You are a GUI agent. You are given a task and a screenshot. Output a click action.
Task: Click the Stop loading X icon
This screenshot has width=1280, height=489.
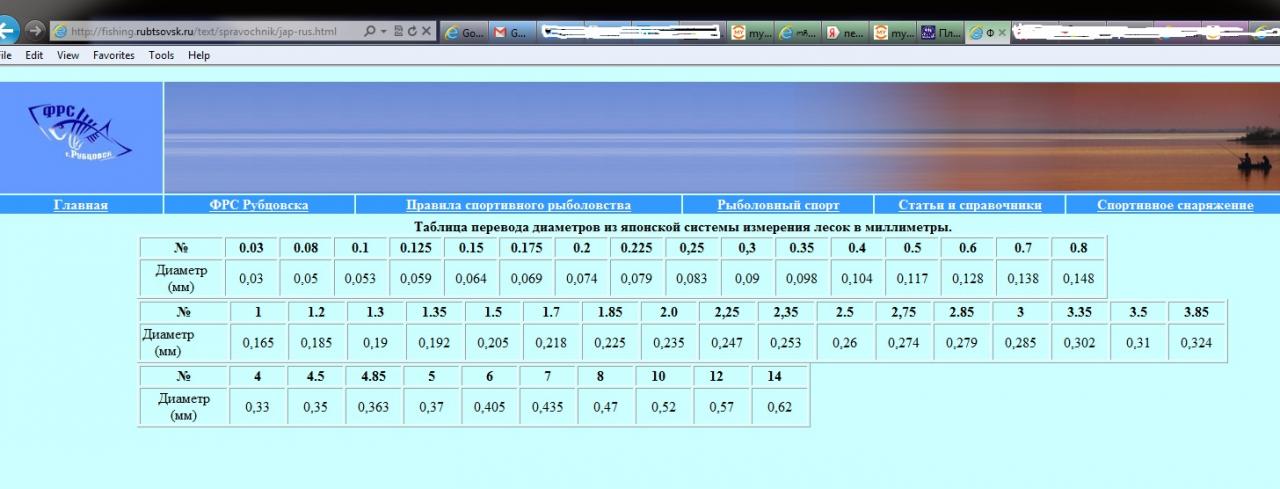click(x=427, y=32)
